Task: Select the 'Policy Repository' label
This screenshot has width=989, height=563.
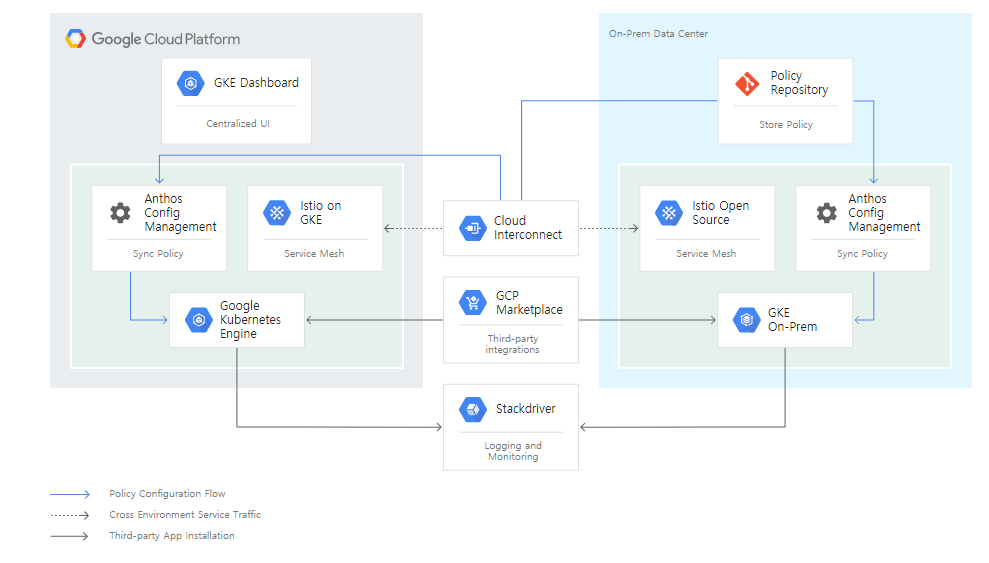Action: click(799, 83)
